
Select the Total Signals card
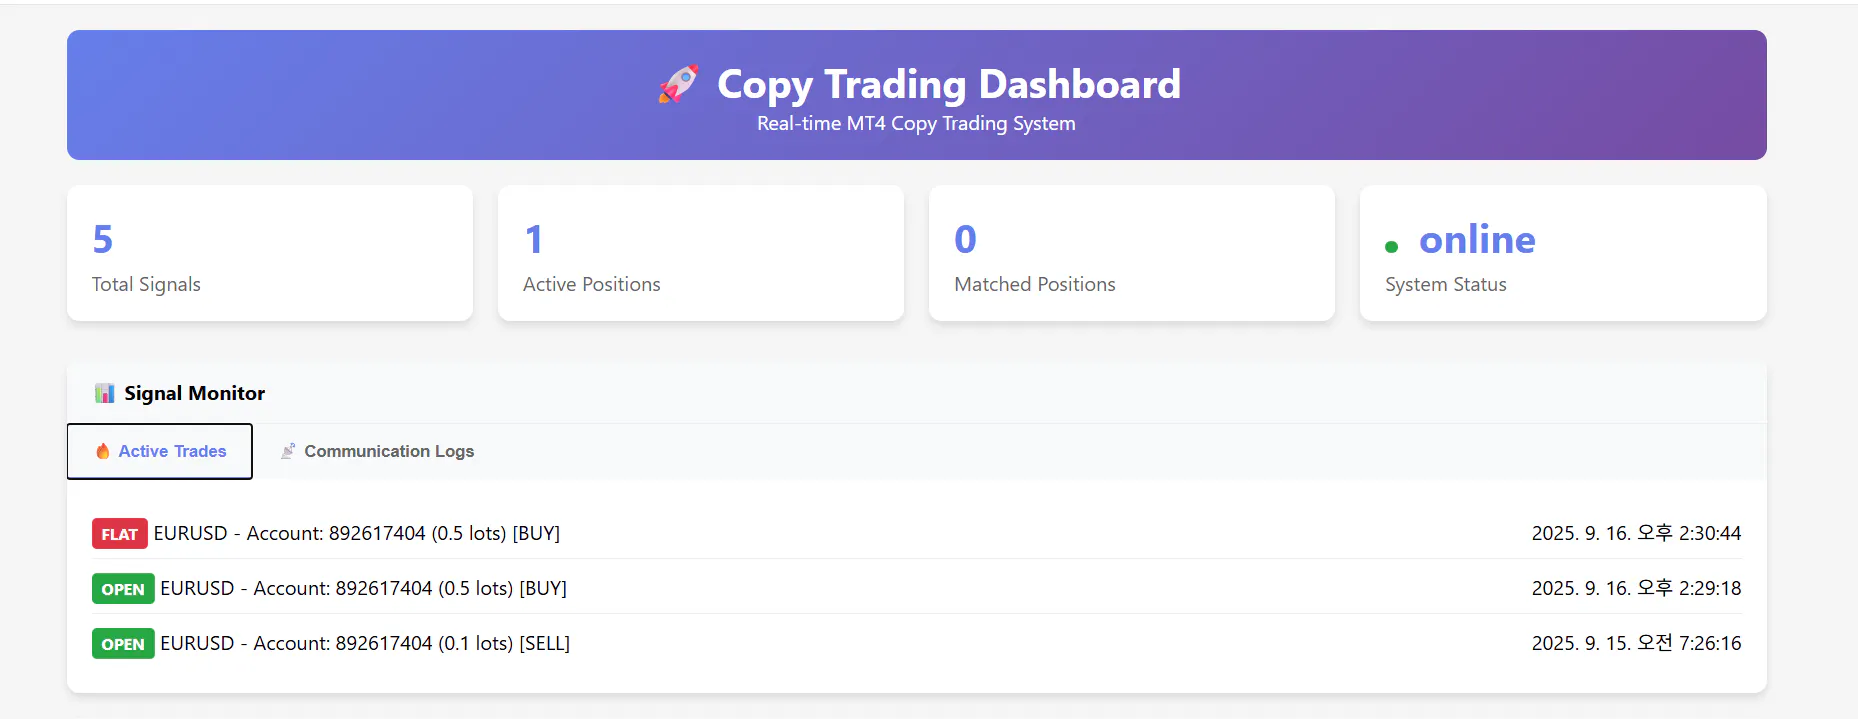coord(270,253)
